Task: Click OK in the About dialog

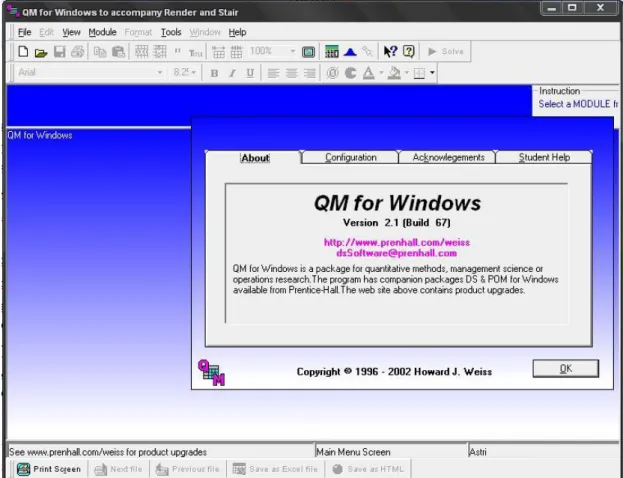Action: tap(565, 368)
